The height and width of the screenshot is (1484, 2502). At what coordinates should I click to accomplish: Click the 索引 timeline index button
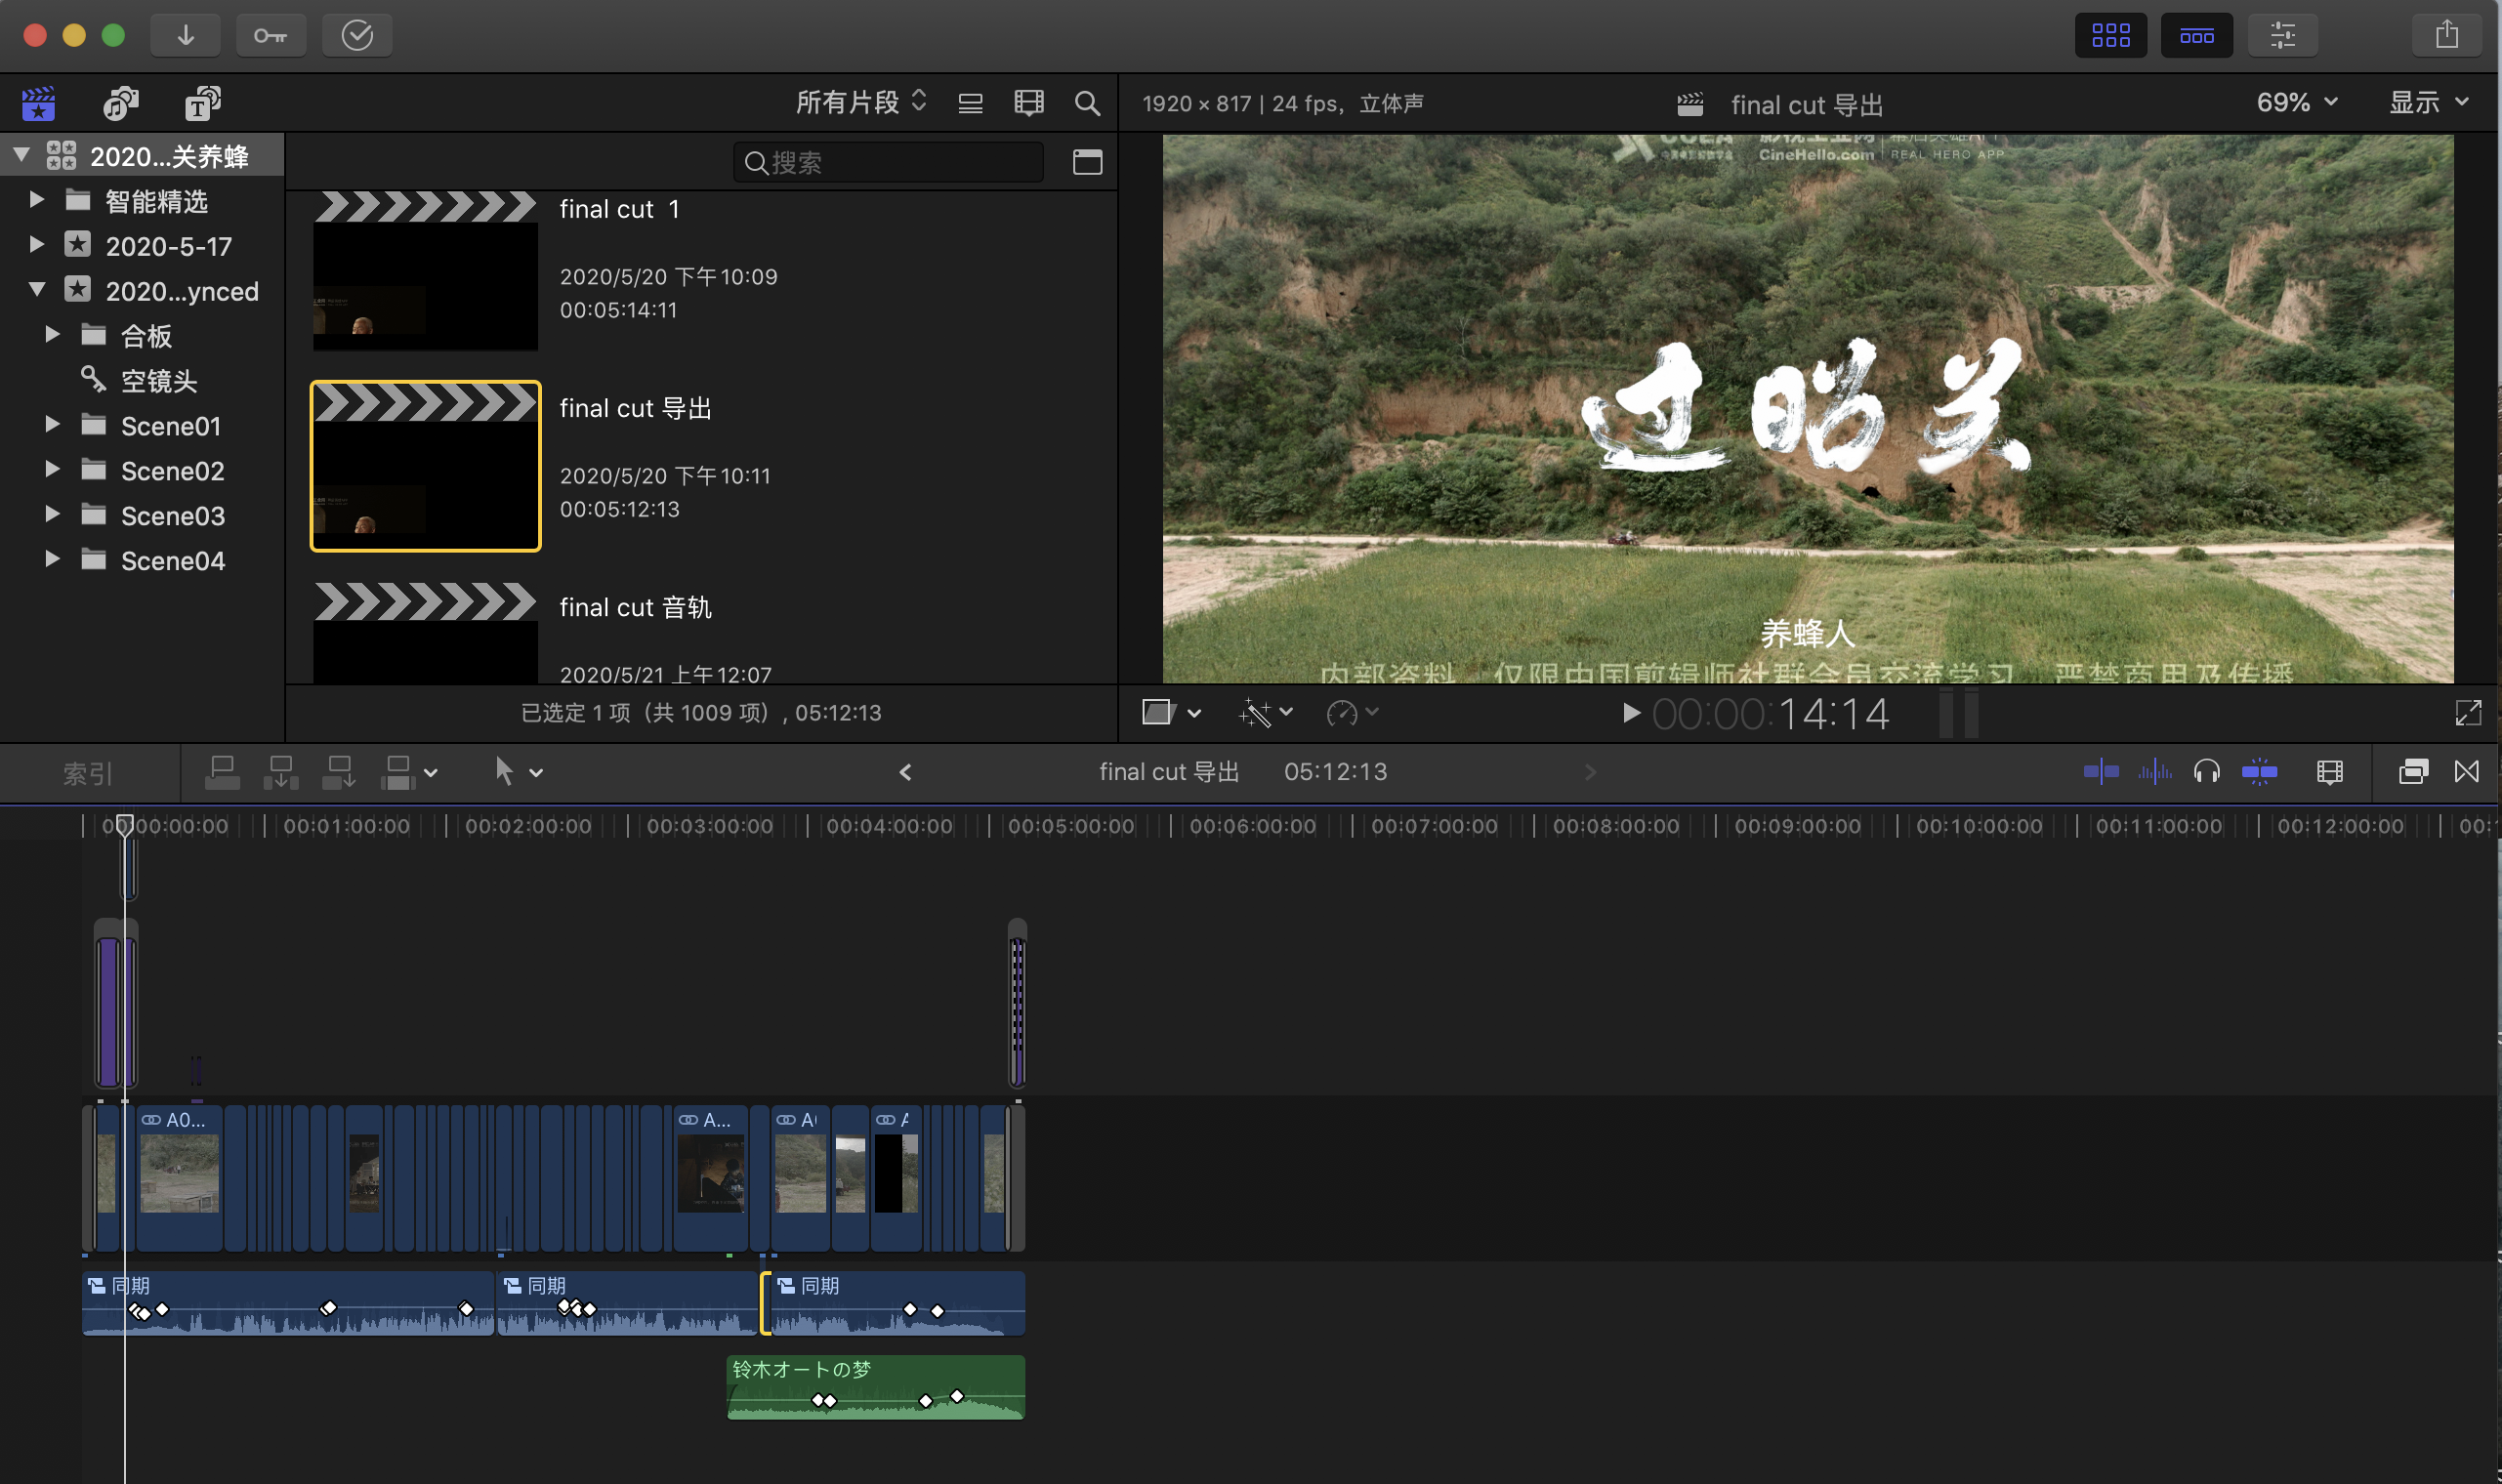[x=88, y=773]
